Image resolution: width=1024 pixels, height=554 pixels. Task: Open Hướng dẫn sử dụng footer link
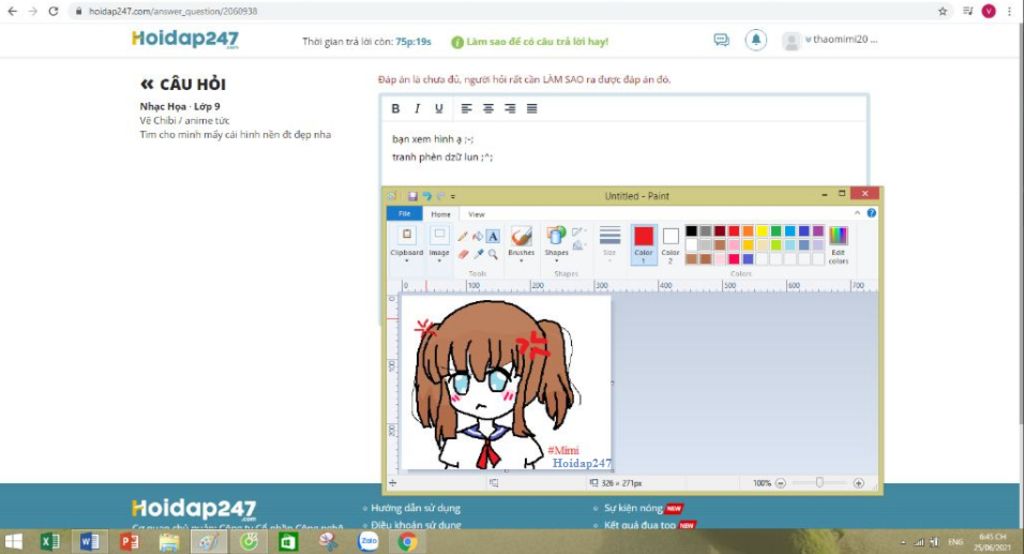[x=415, y=508]
